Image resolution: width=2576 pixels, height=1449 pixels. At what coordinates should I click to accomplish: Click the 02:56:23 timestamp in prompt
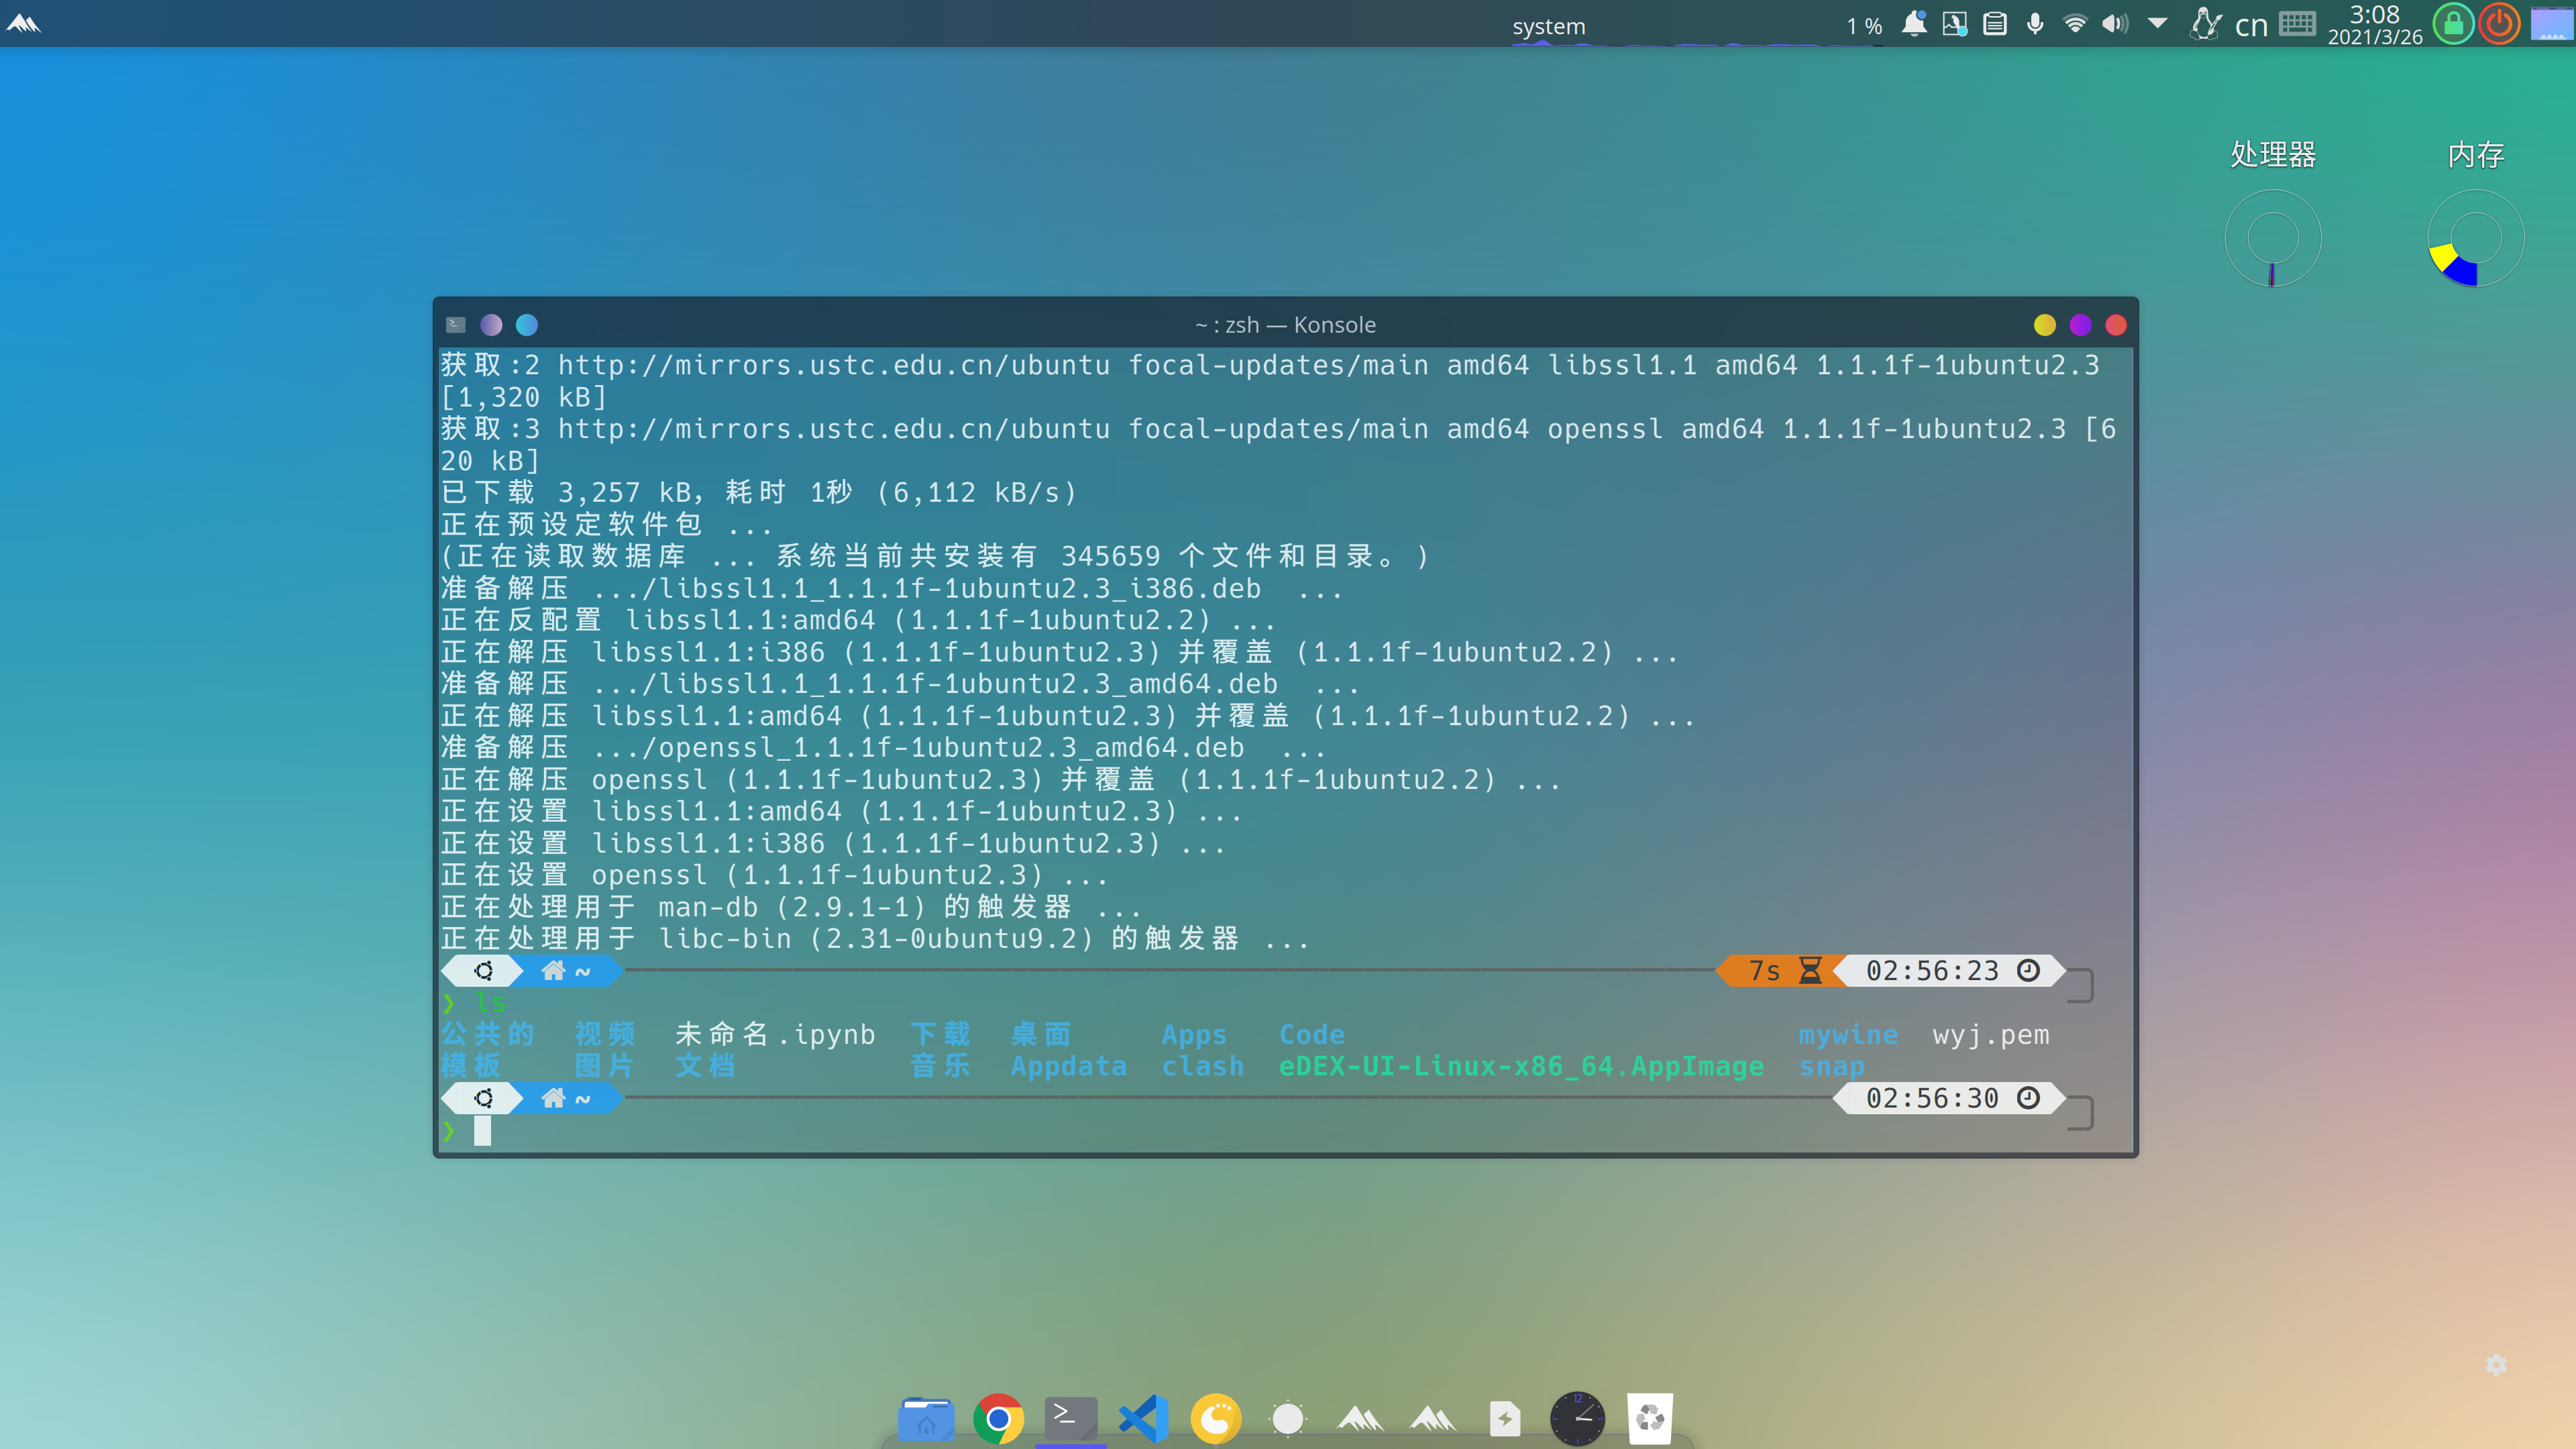pyautogui.click(x=1932, y=970)
